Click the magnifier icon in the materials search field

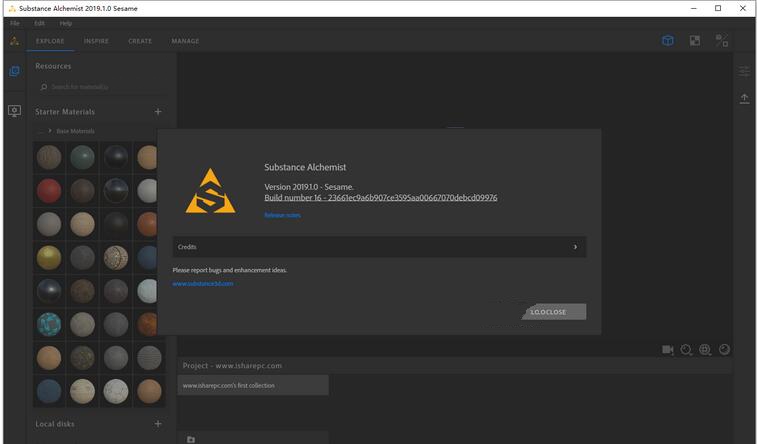[43, 87]
